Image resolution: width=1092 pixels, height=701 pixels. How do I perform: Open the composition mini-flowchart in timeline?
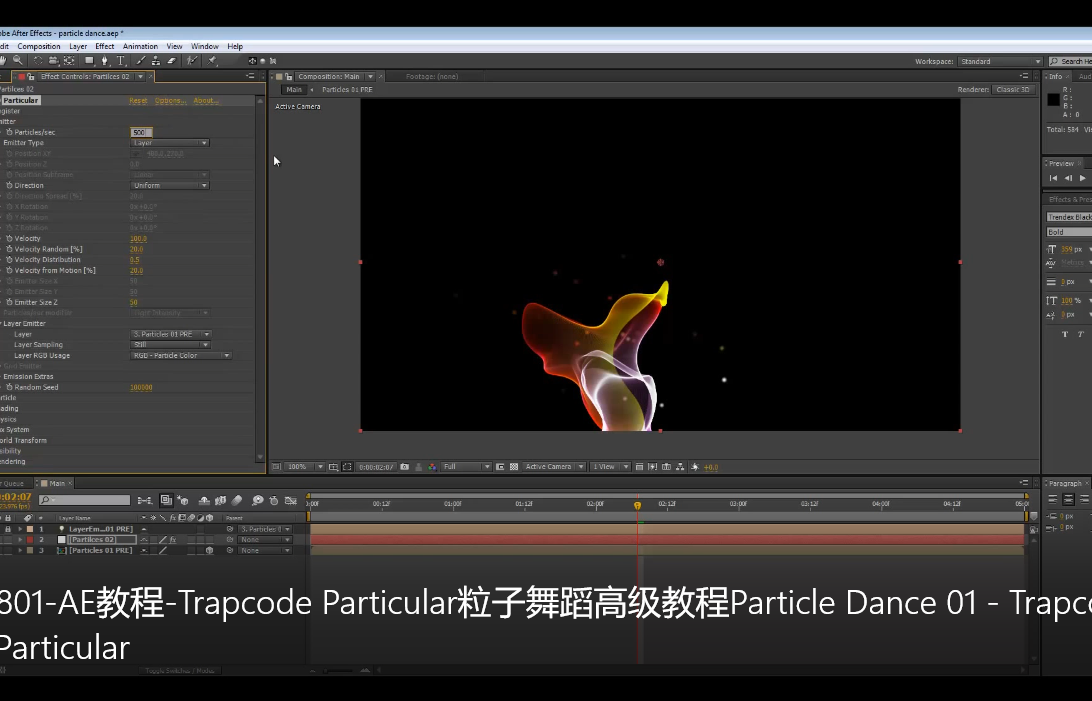coord(145,501)
